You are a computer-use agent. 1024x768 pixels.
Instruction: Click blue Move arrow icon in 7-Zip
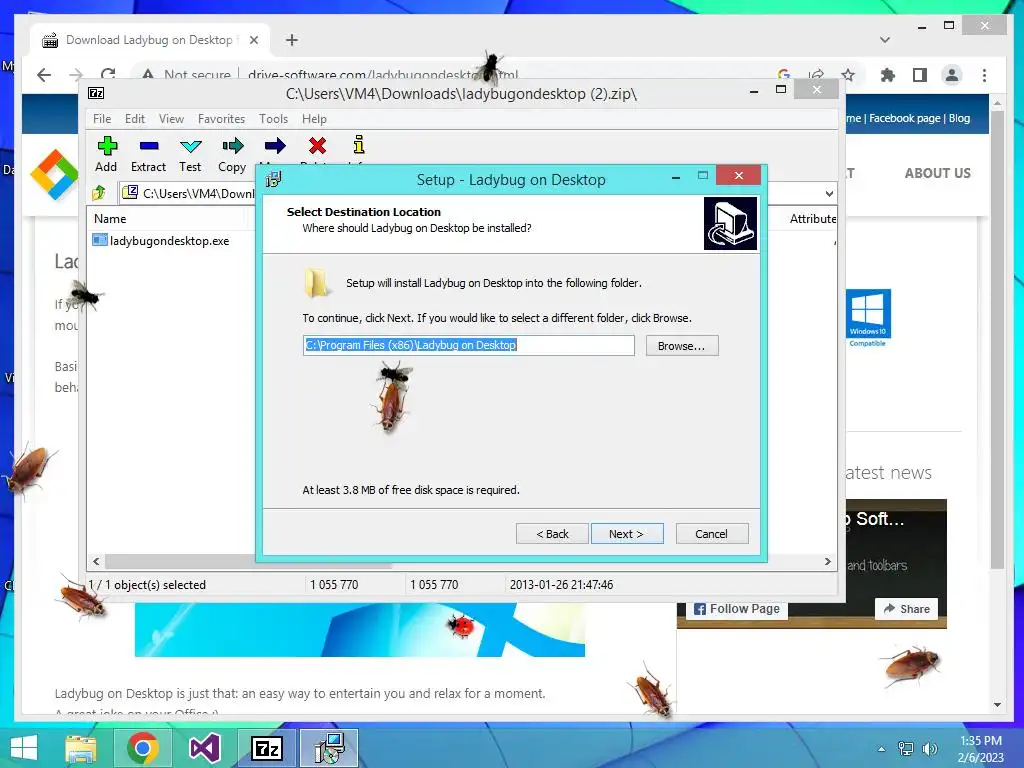(275, 146)
